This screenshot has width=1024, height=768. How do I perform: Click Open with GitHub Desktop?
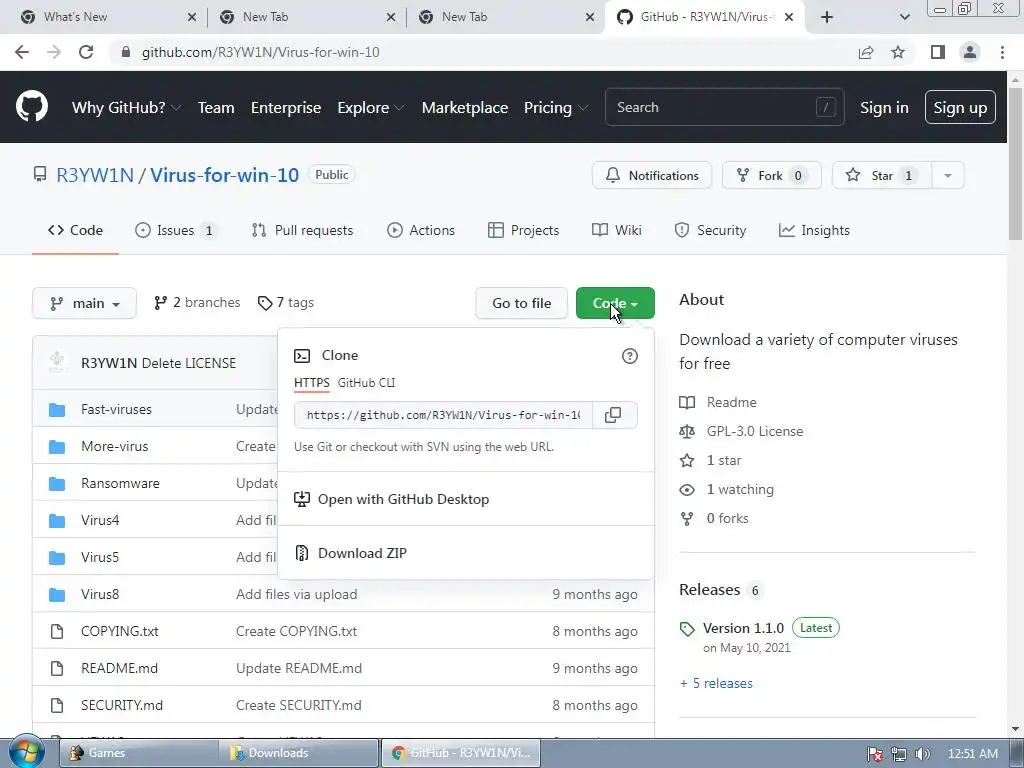pyautogui.click(x=392, y=499)
